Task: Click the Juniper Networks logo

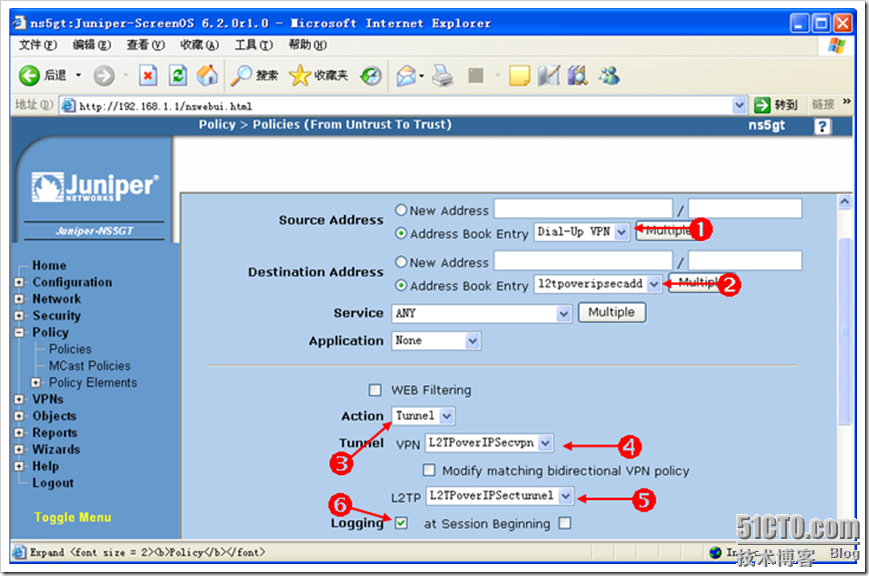Action: (95, 187)
